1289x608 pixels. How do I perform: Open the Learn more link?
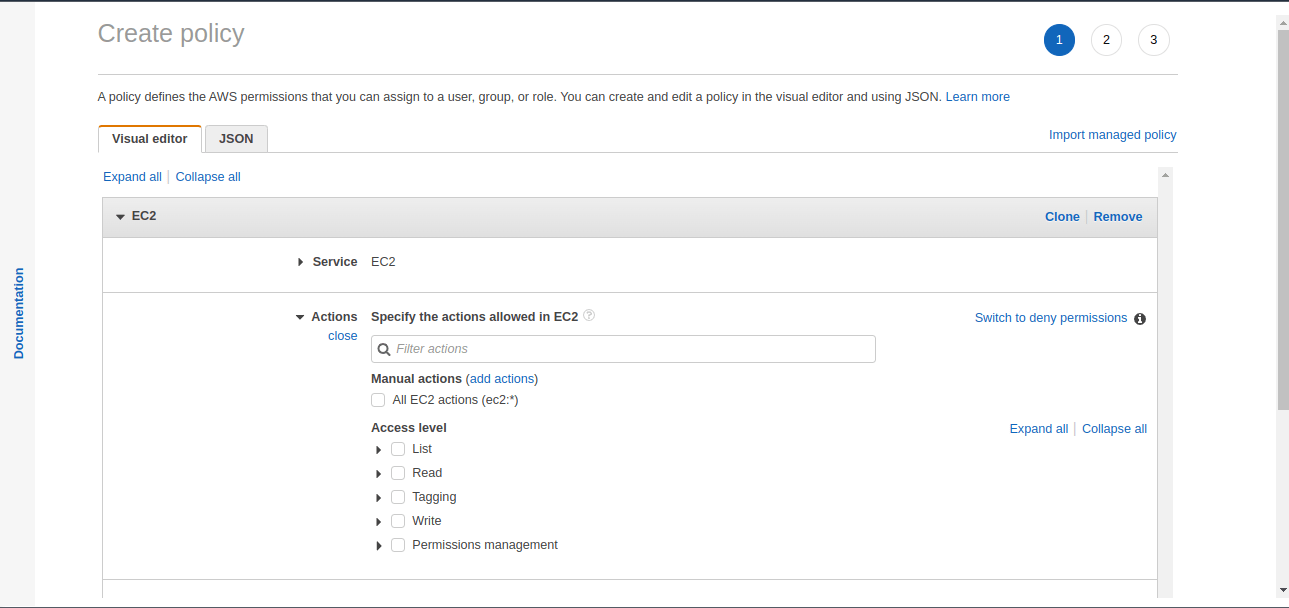pos(977,97)
